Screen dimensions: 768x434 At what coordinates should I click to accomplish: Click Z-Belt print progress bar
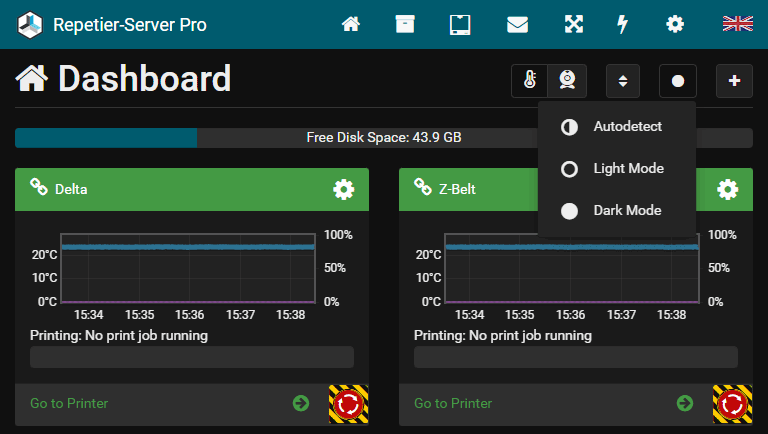point(576,357)
